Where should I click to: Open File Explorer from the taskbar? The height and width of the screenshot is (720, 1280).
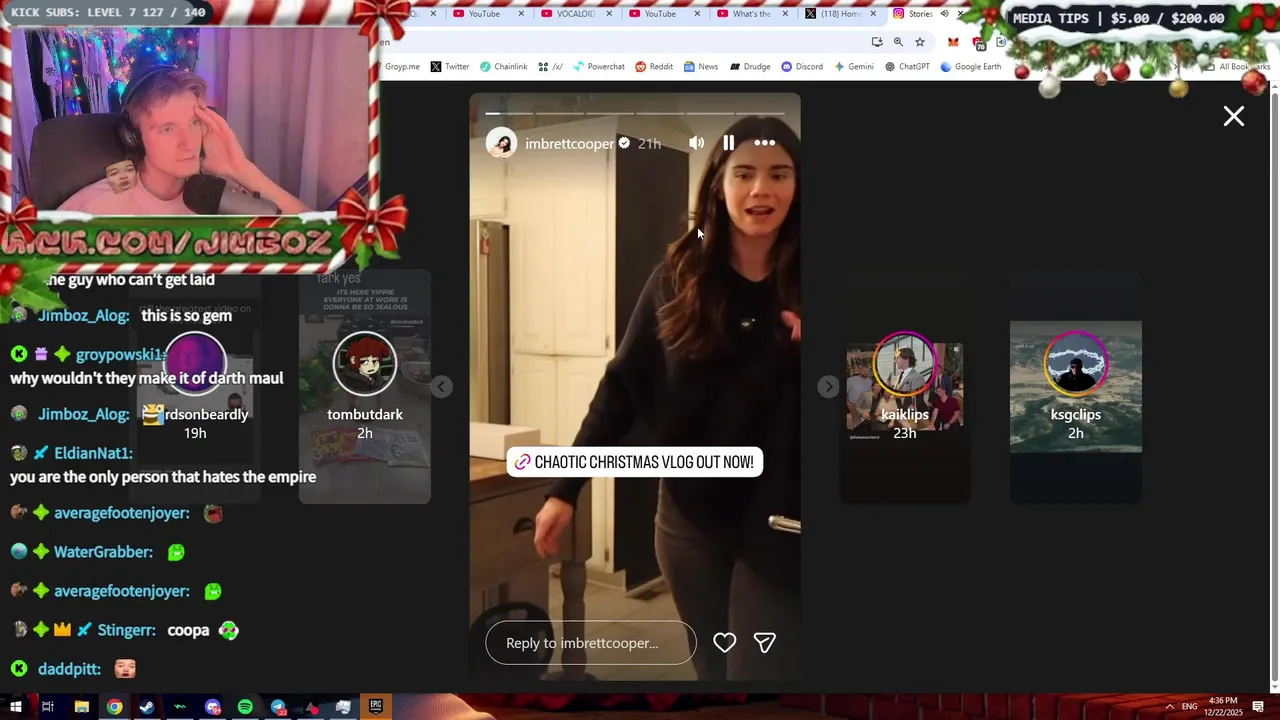point(81,707)
